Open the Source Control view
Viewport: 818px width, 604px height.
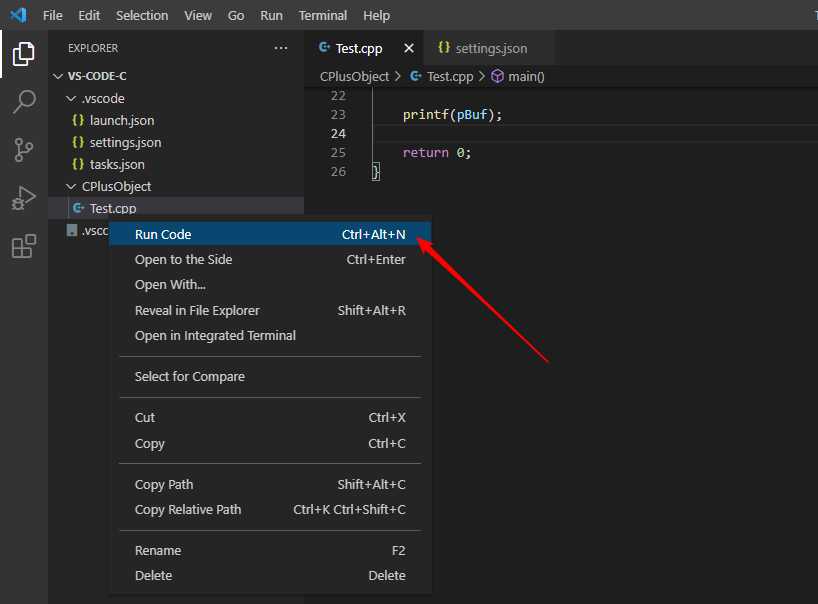pos(23,150)
